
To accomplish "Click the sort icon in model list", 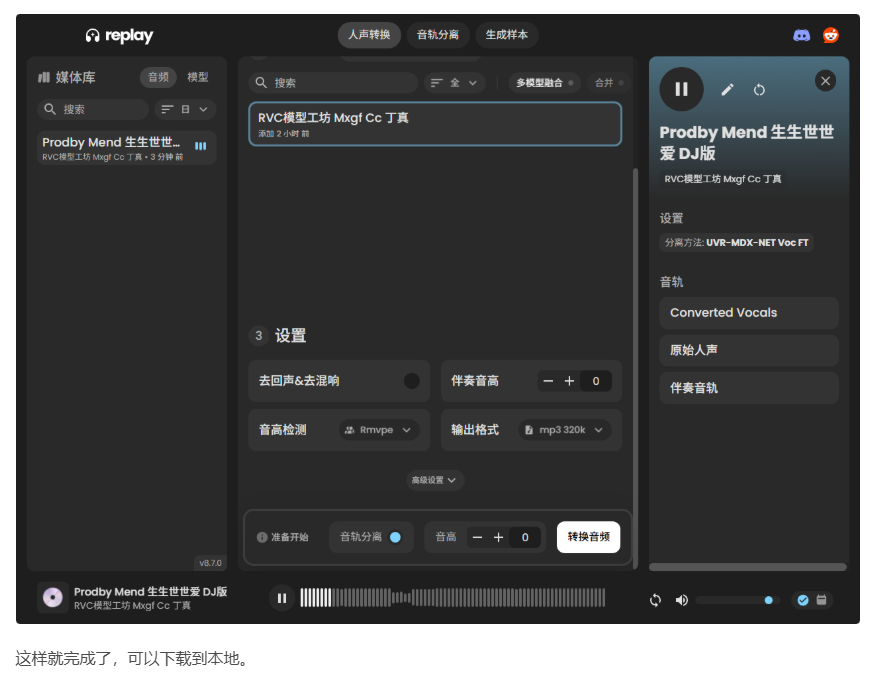I will pos(437,83).
